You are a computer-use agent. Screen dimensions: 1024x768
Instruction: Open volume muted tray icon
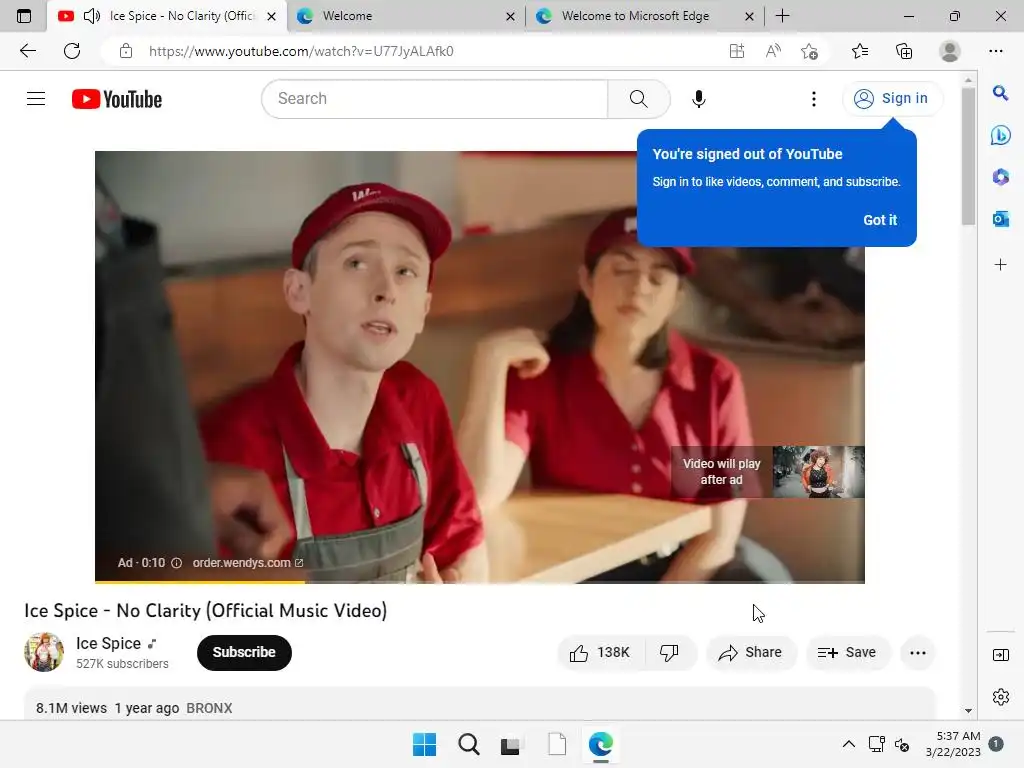click(902, 744)
